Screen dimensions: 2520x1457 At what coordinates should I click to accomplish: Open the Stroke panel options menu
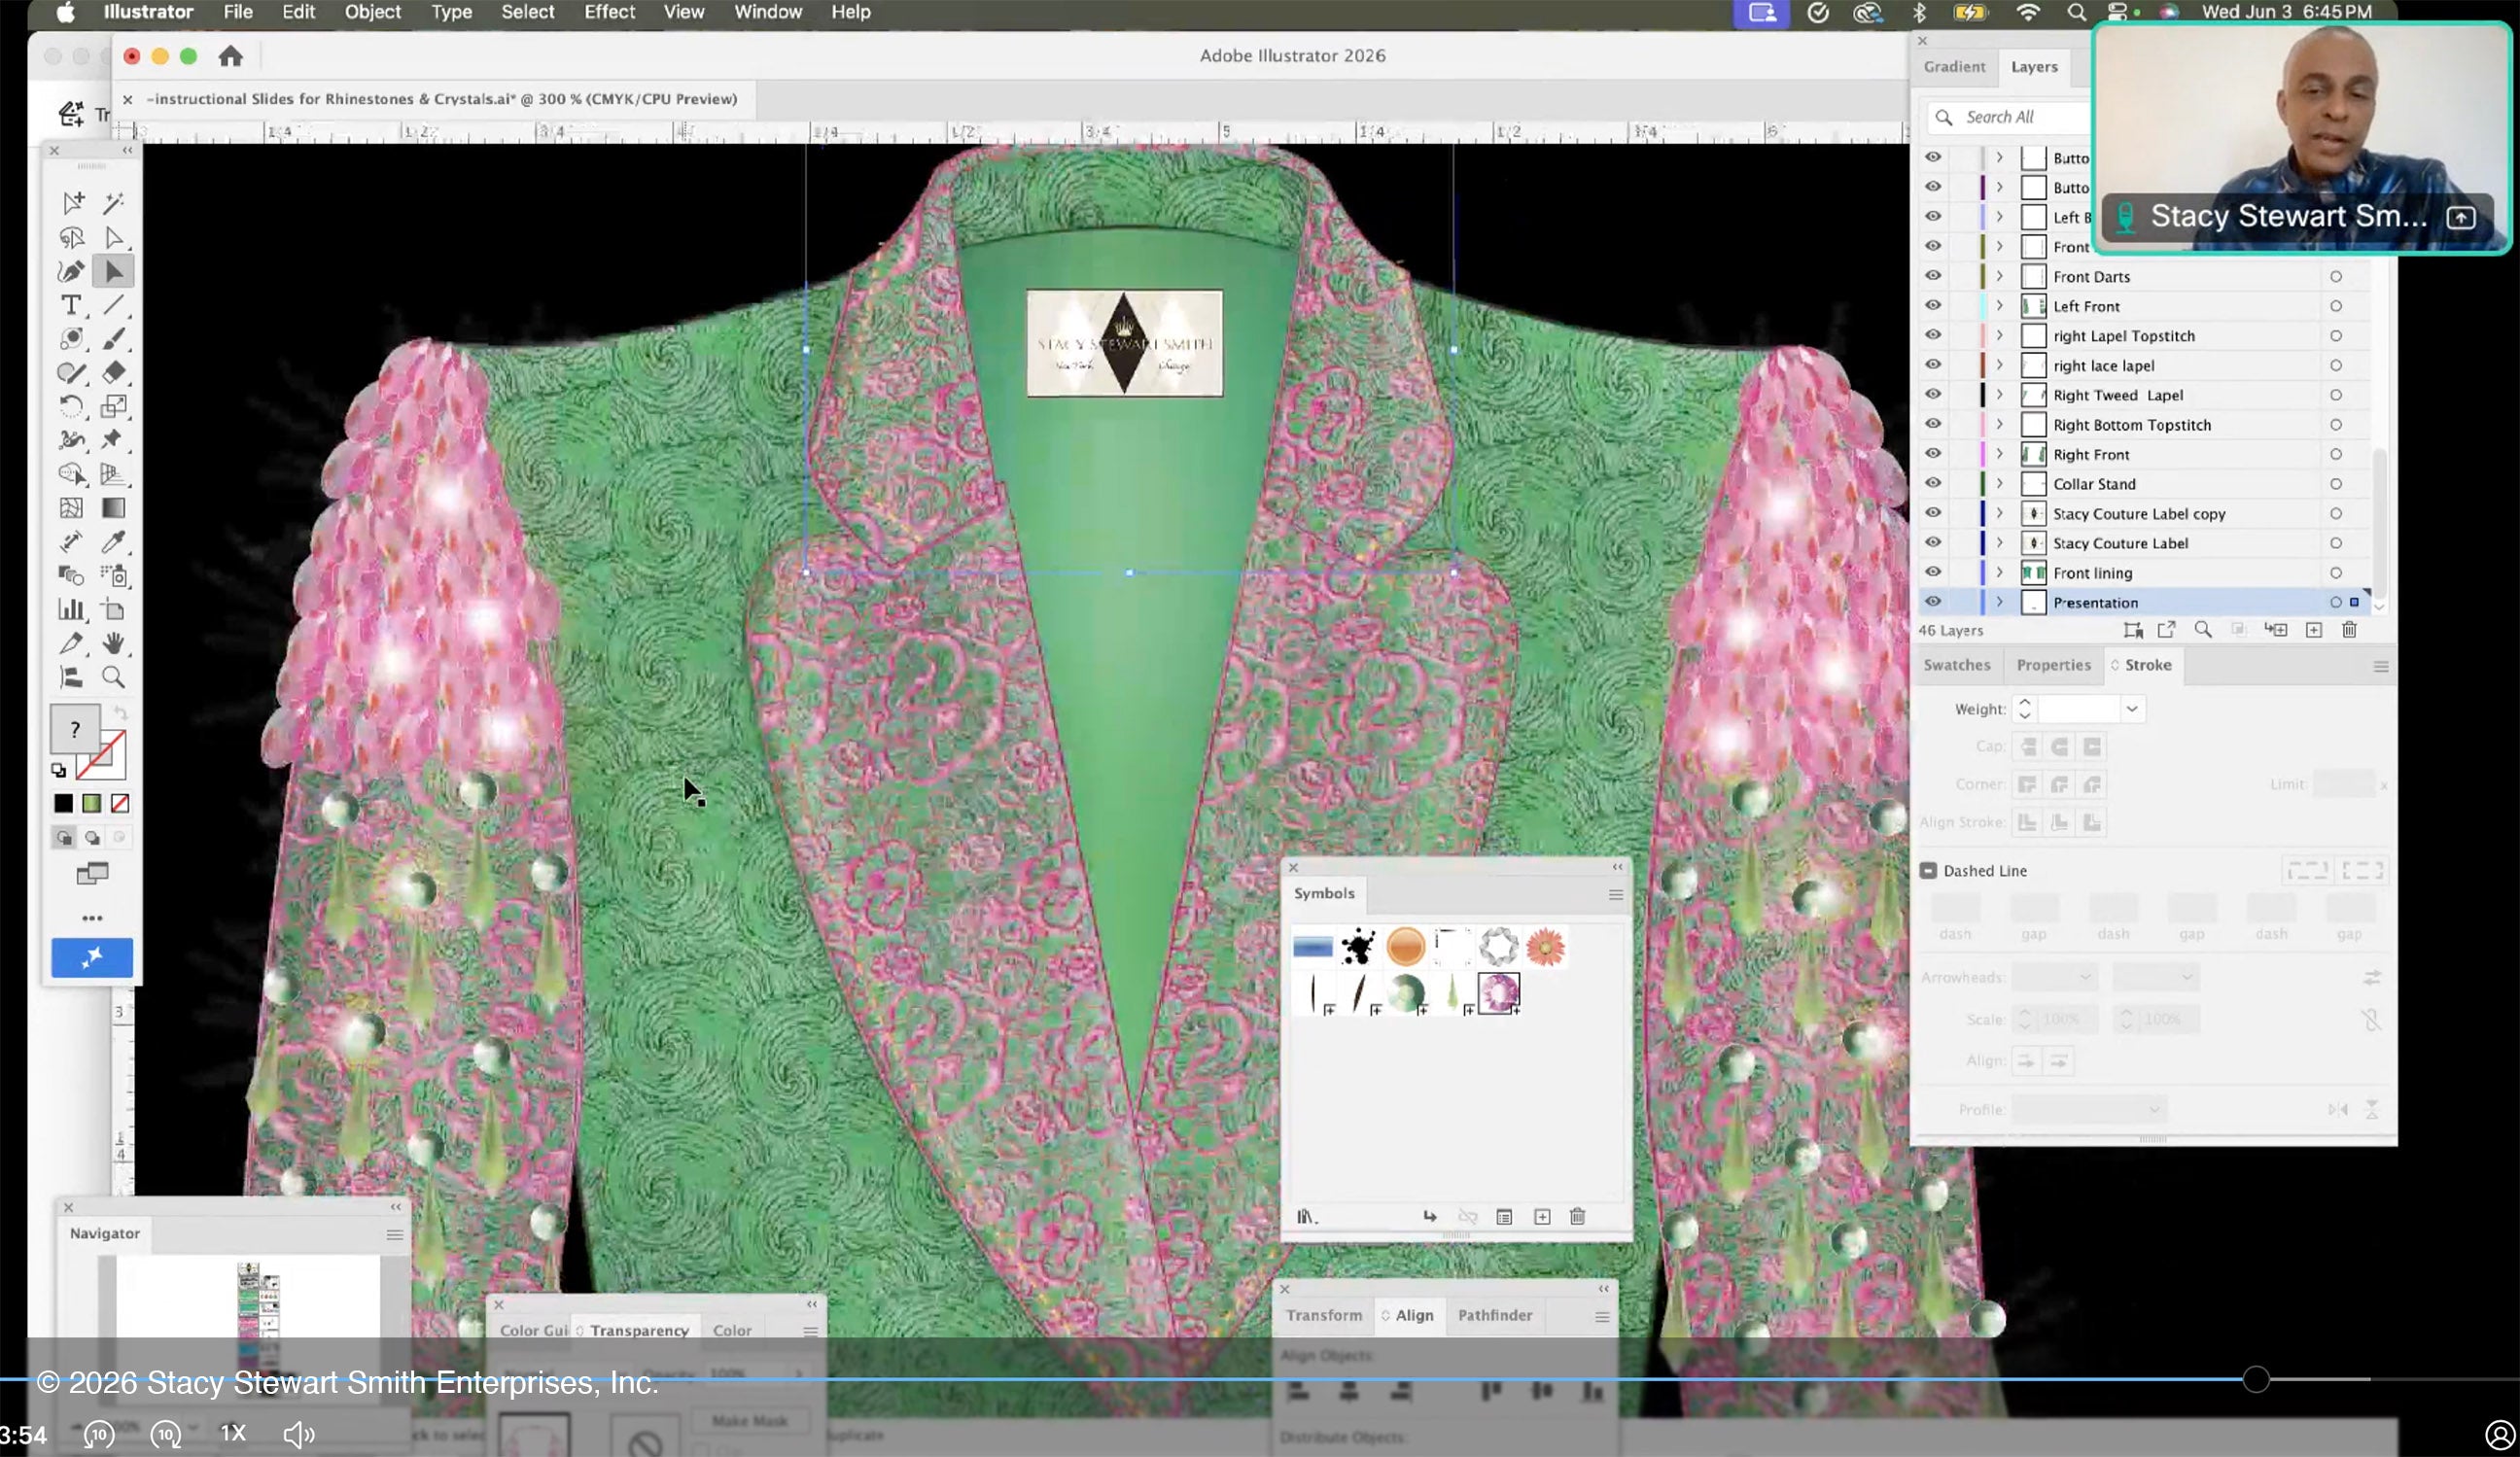(2381, 666)
